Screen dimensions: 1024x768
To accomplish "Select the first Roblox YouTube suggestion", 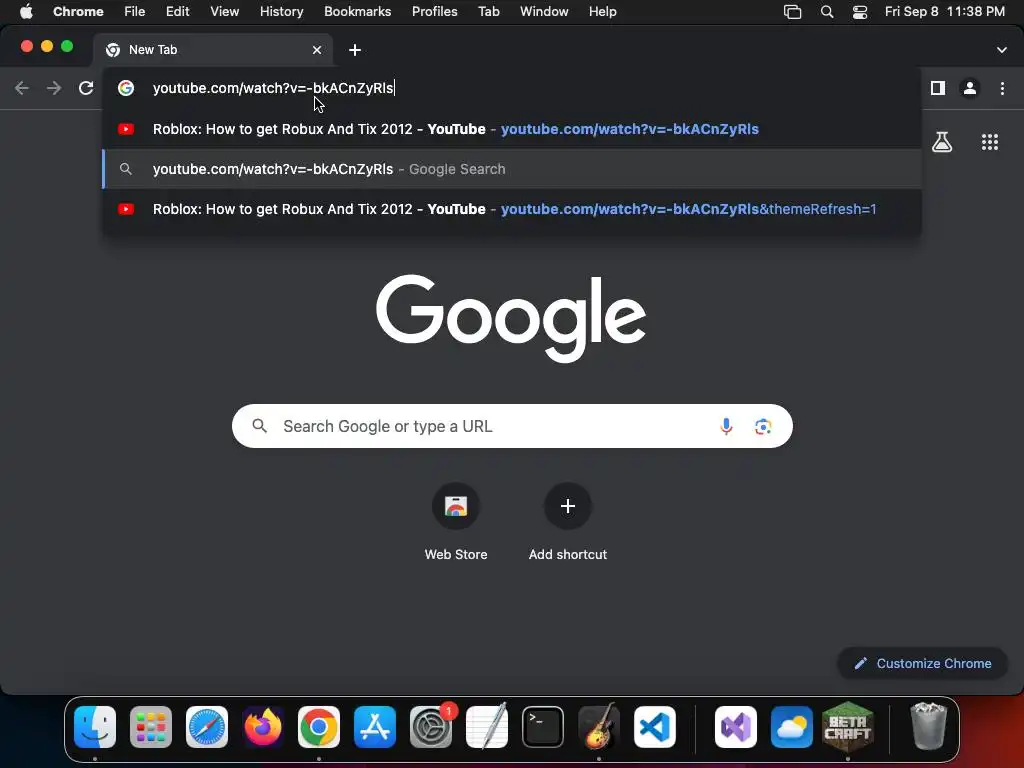I will [x=512, y=129].
